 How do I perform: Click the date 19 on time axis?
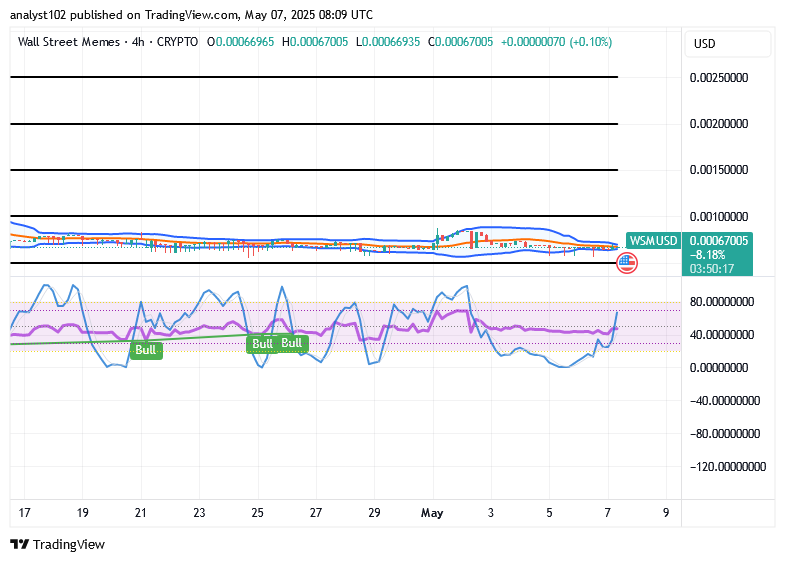[x=83, y=513]
